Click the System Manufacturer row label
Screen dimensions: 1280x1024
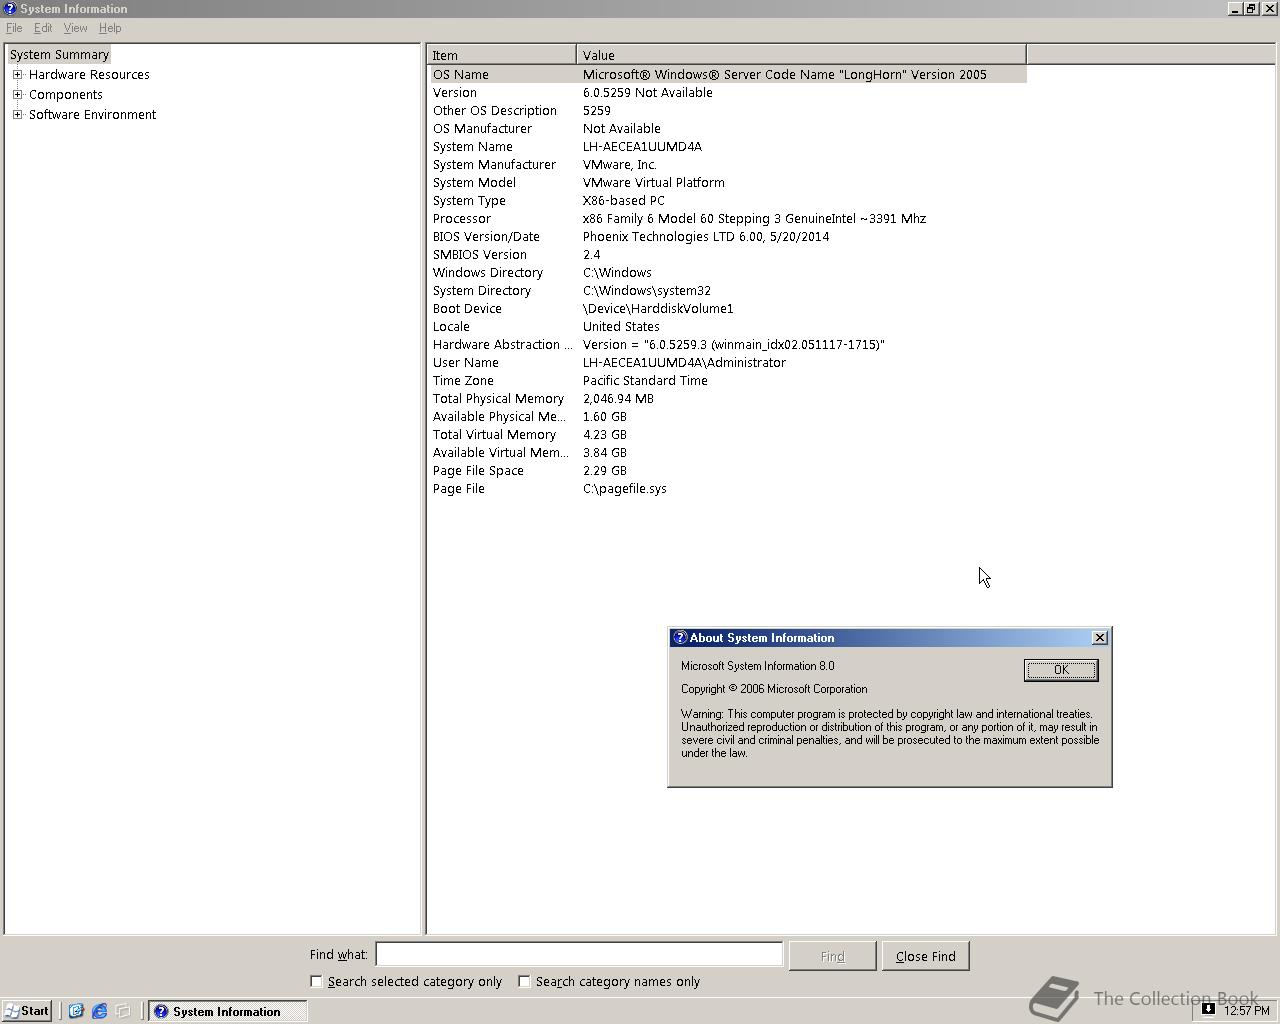[x=494, y=164]
